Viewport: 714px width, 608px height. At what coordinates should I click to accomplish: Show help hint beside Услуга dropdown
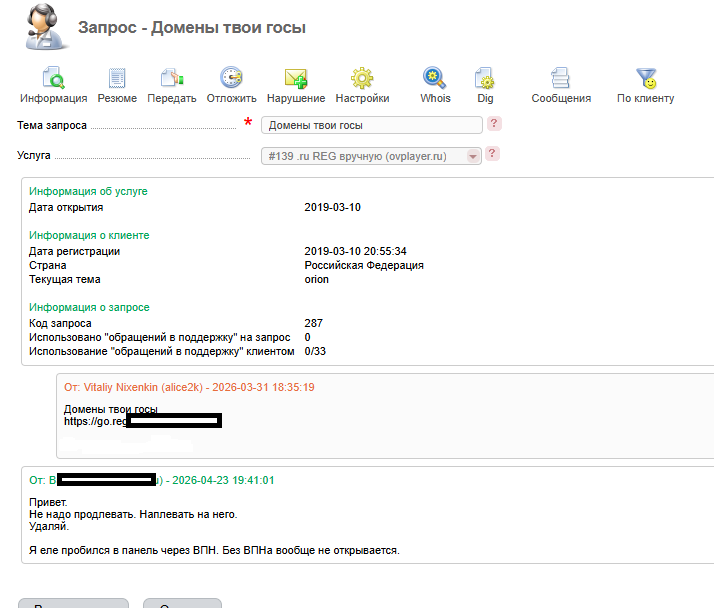coord(493,155)
